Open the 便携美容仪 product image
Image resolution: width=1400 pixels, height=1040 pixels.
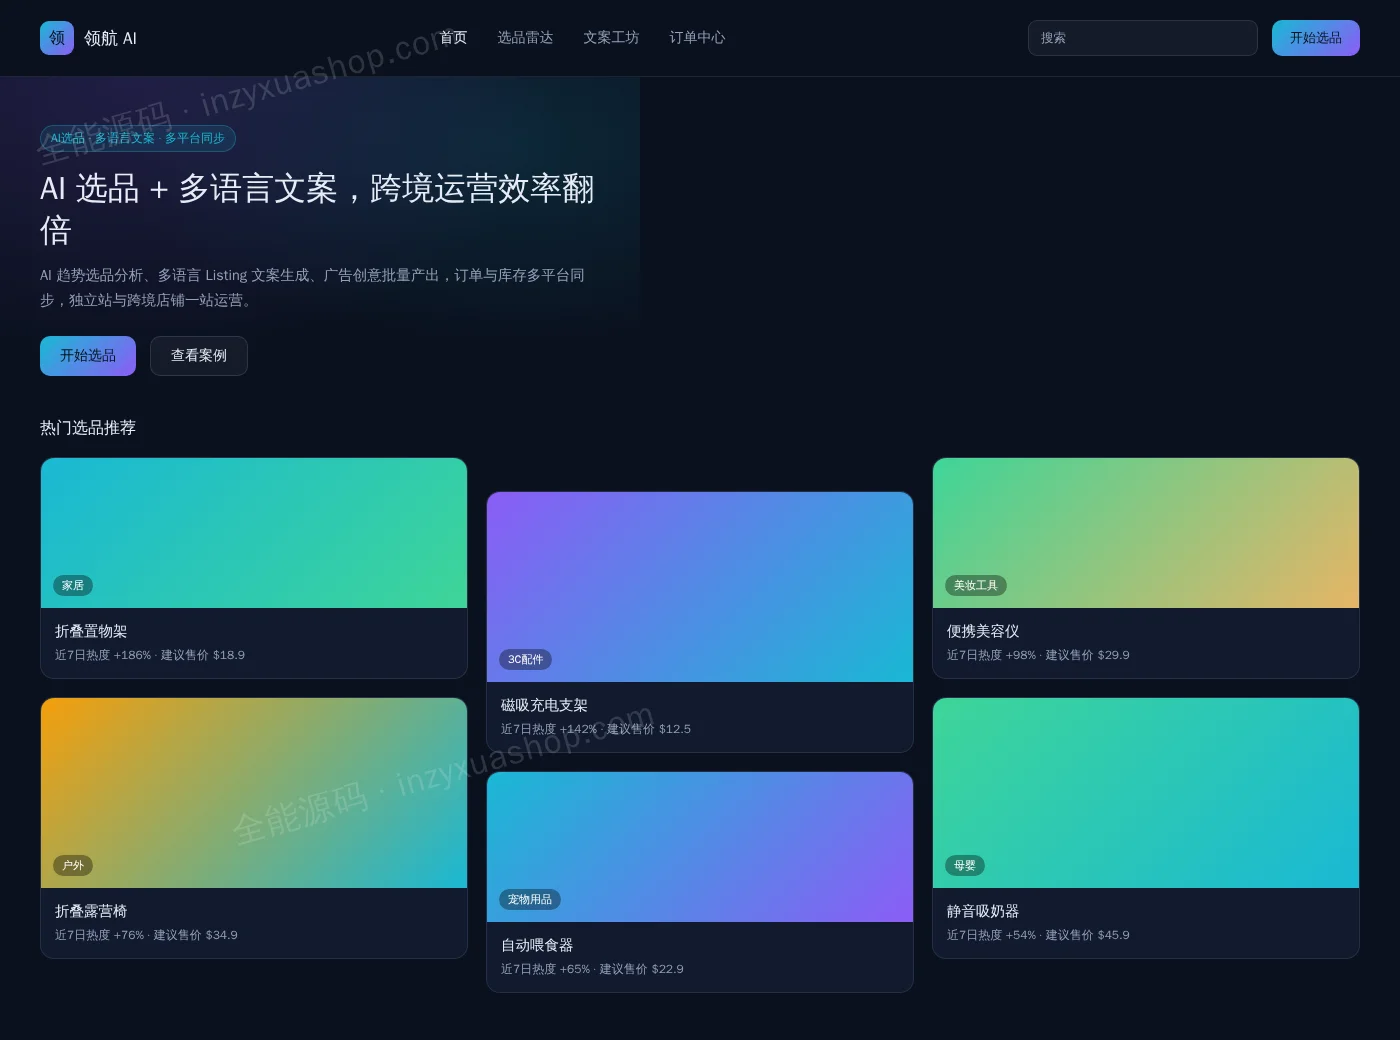pyautogui.click(x=1146, y=533)
